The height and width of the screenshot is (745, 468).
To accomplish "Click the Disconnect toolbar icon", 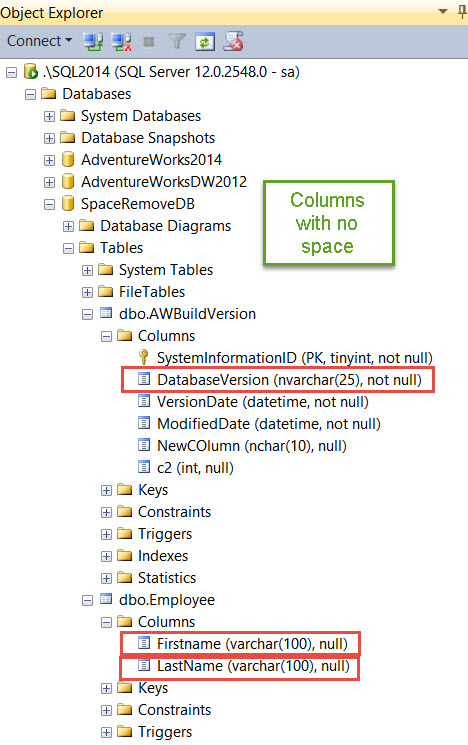I will tap(122, 42).
